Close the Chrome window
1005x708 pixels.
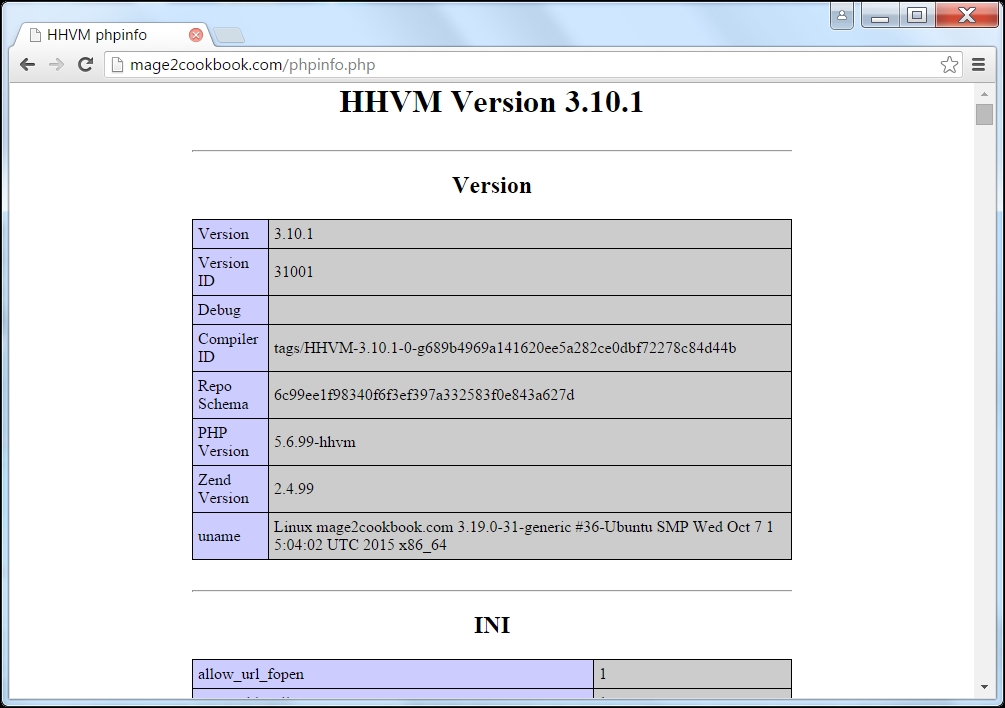tap(967, 15)
